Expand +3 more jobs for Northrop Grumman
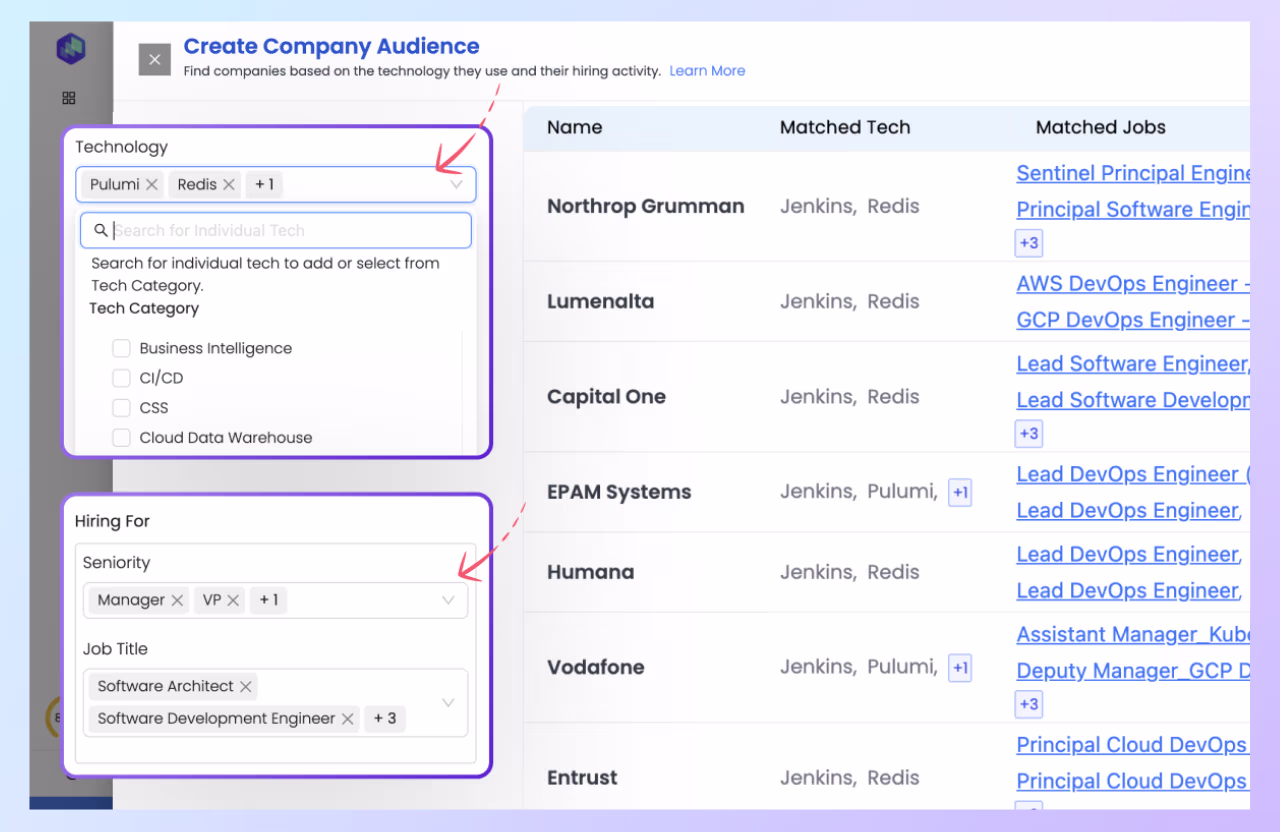1280x832 pixels. click(1028, 243)
